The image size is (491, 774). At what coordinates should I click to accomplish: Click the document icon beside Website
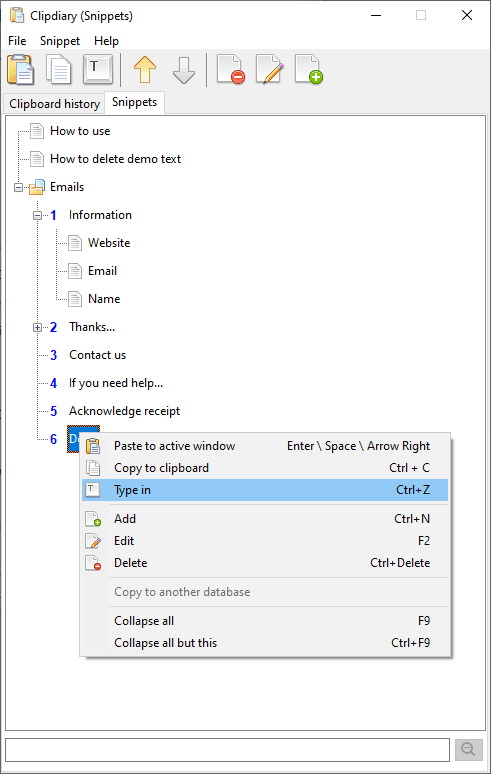(x=75, y=243)
